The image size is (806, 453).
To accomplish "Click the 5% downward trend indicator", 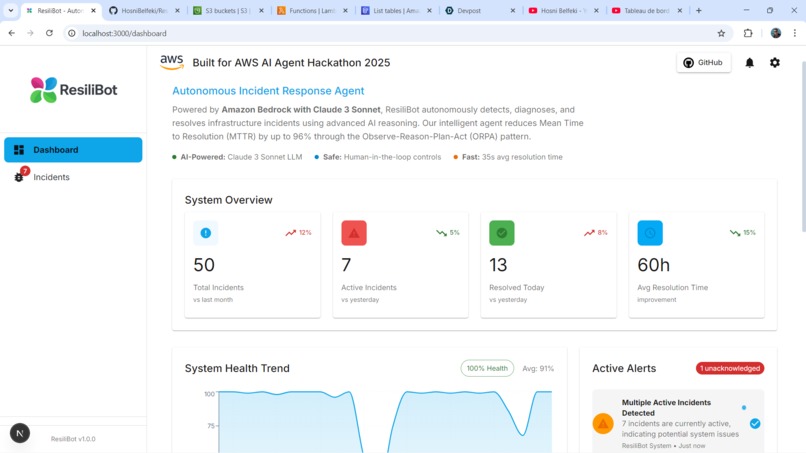I will 448,232.
